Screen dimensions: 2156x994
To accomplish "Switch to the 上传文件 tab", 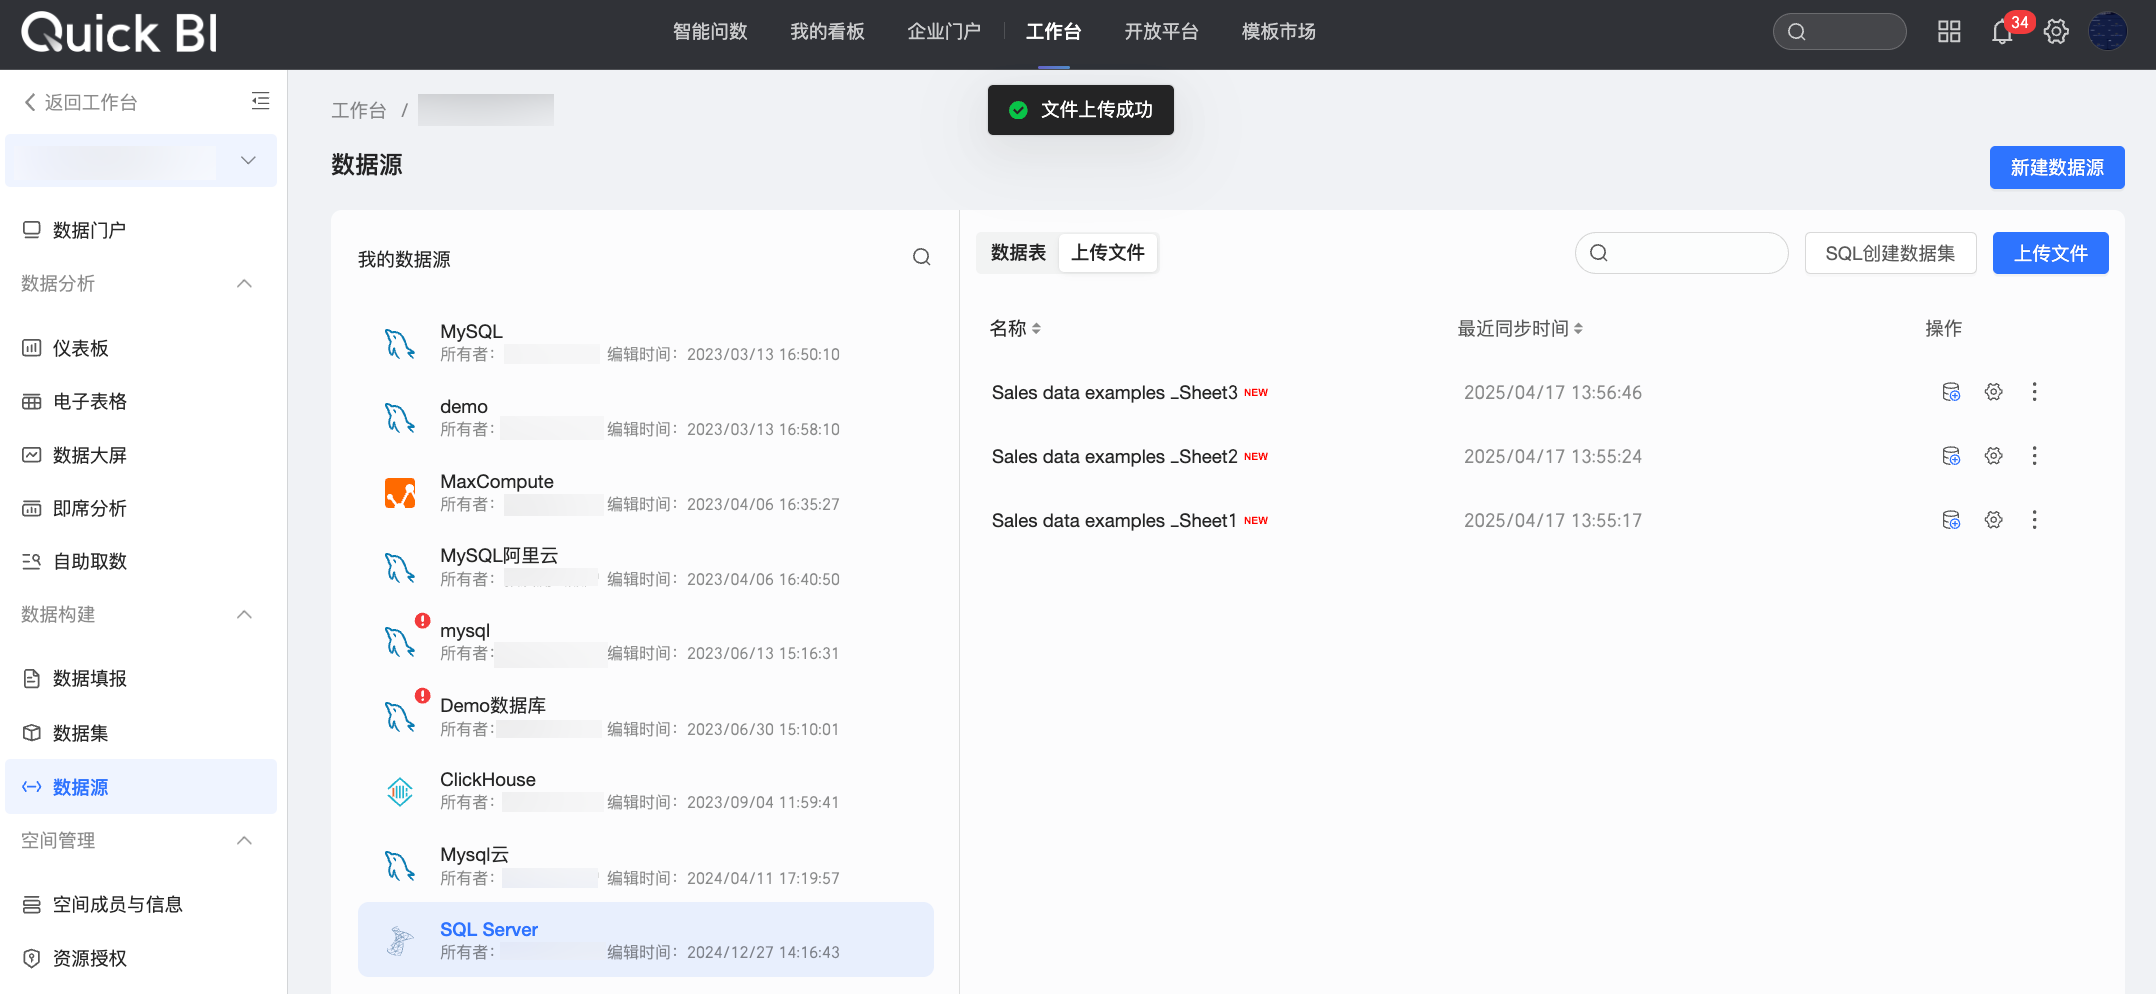I will tap(1108, 253).
